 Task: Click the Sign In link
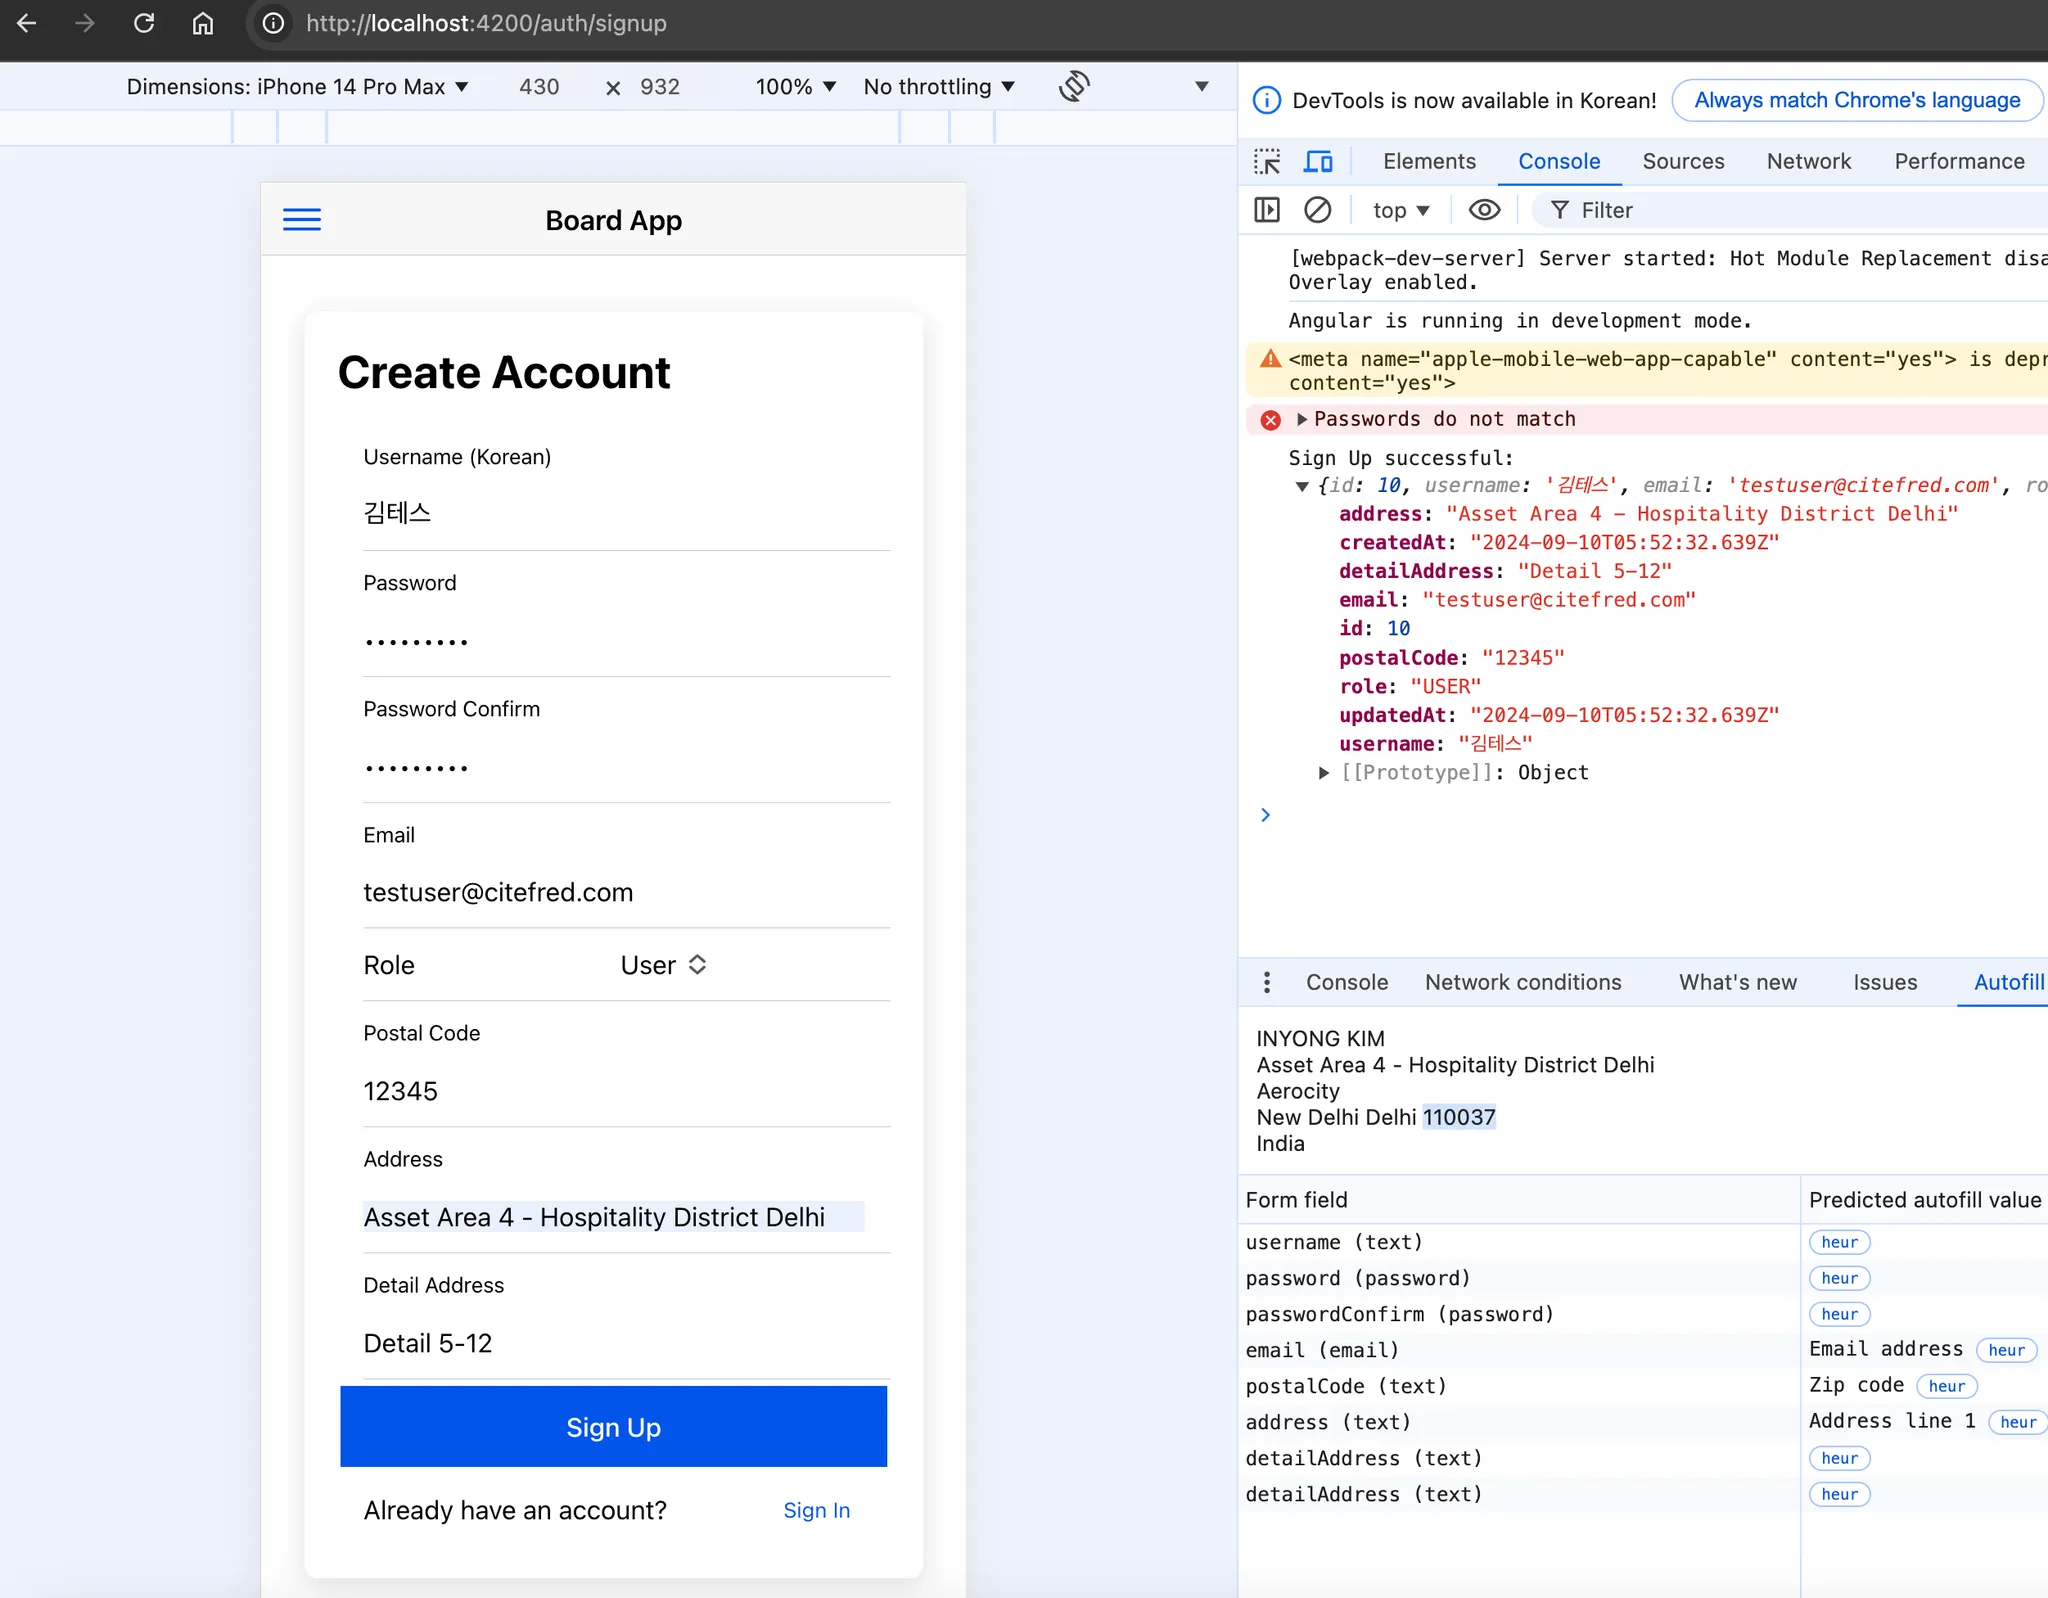(816, 1510)
